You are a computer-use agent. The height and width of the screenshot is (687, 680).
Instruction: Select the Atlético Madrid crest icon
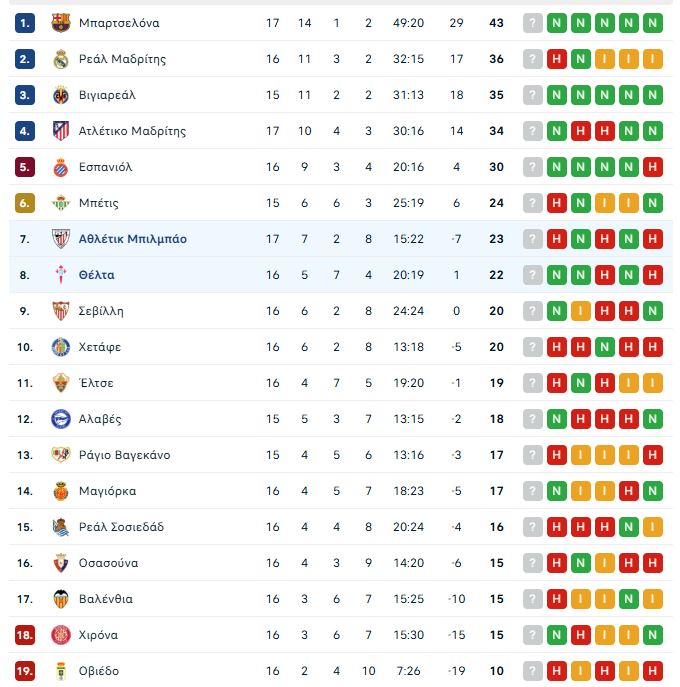61,131
